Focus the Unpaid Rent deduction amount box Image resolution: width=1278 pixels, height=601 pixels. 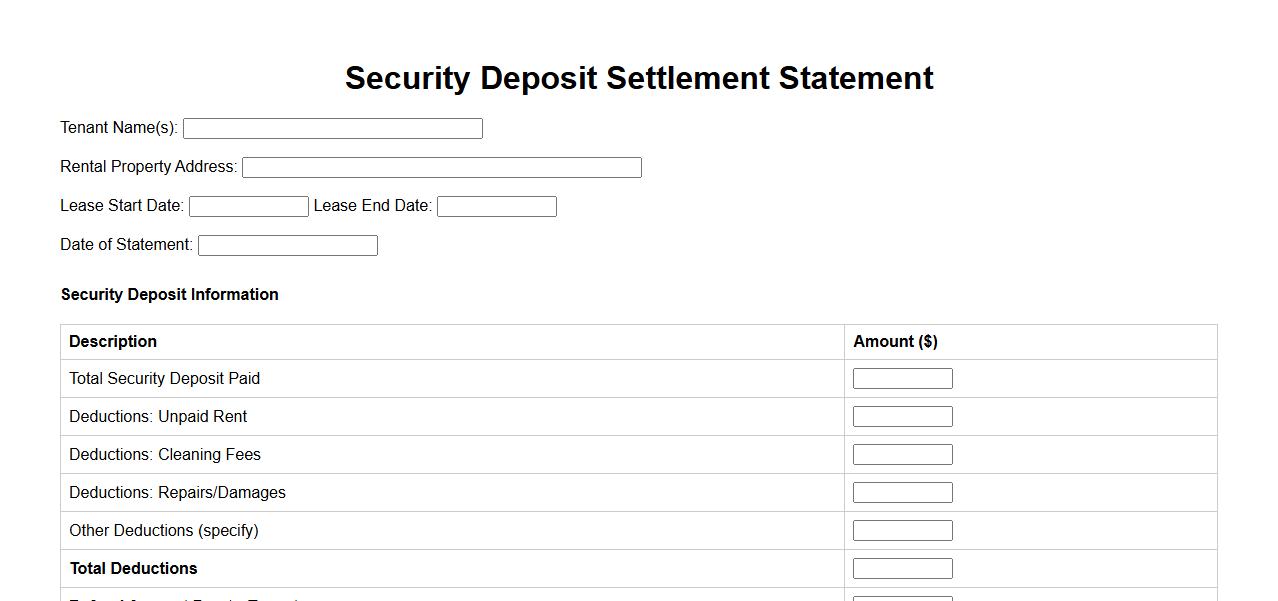902,417
